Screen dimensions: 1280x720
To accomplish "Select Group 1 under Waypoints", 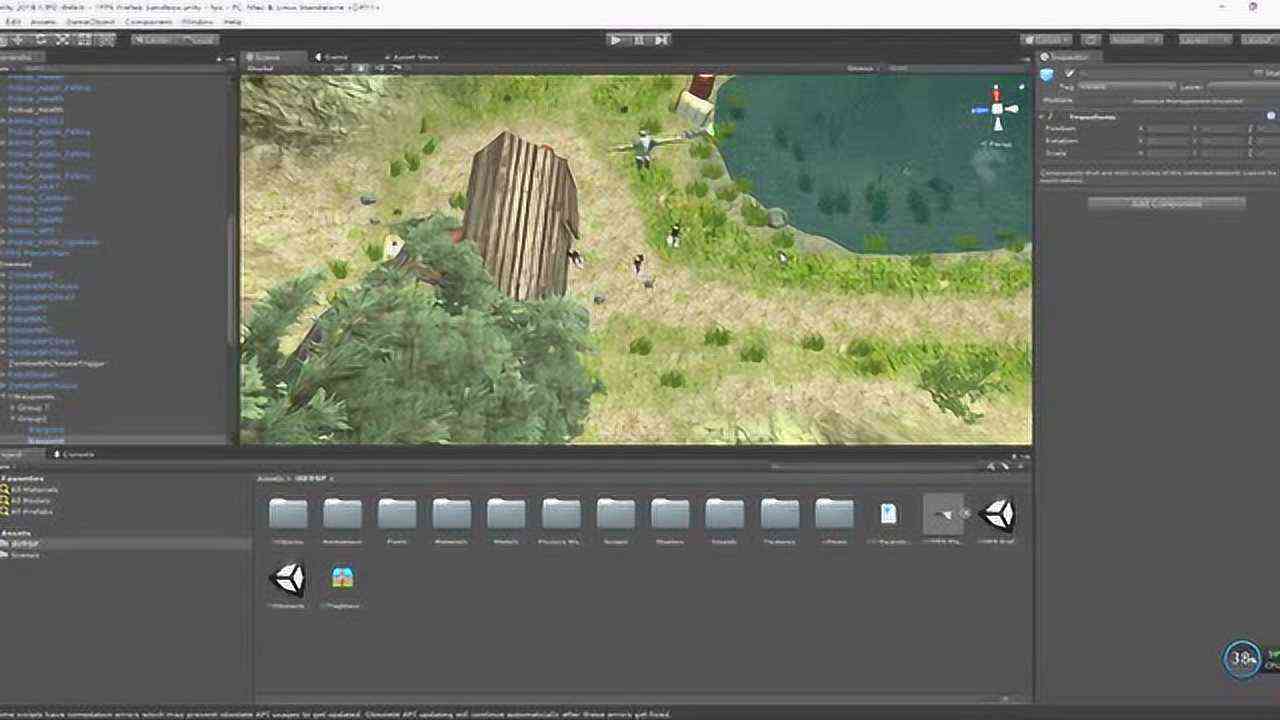I will (33, 407).
